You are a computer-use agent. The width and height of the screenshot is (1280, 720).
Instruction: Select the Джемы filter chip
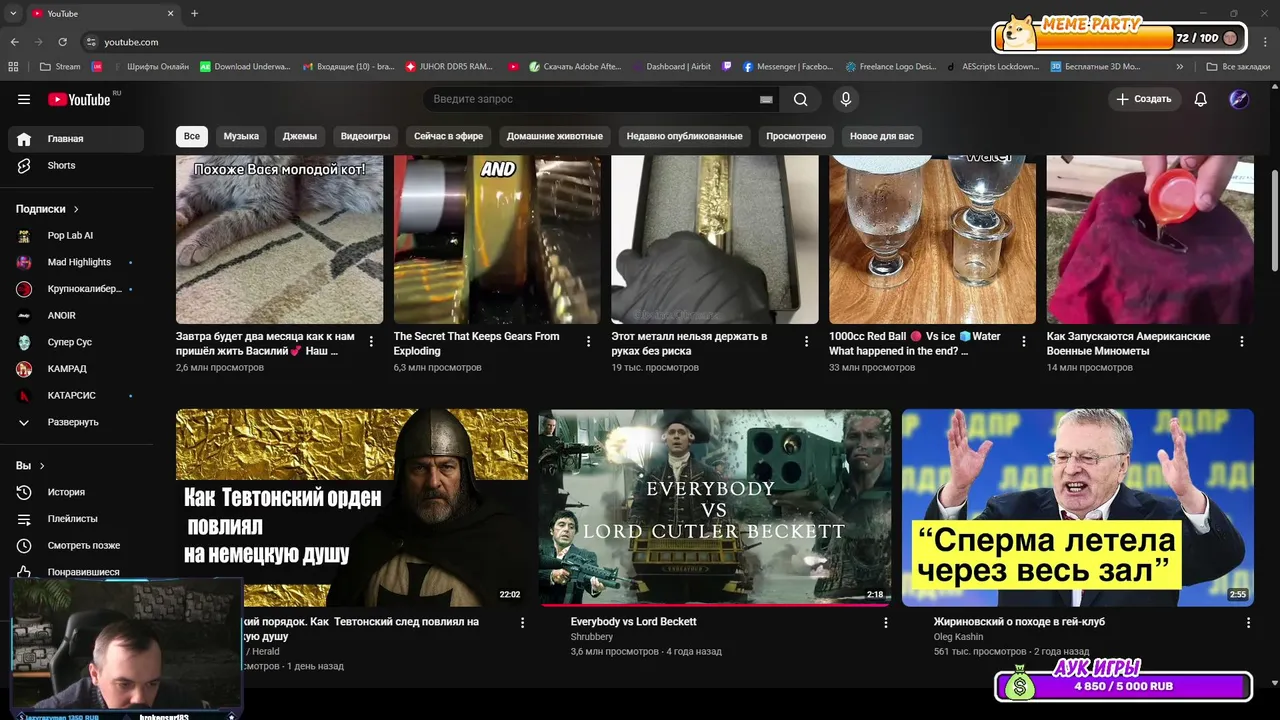[300, 136]
